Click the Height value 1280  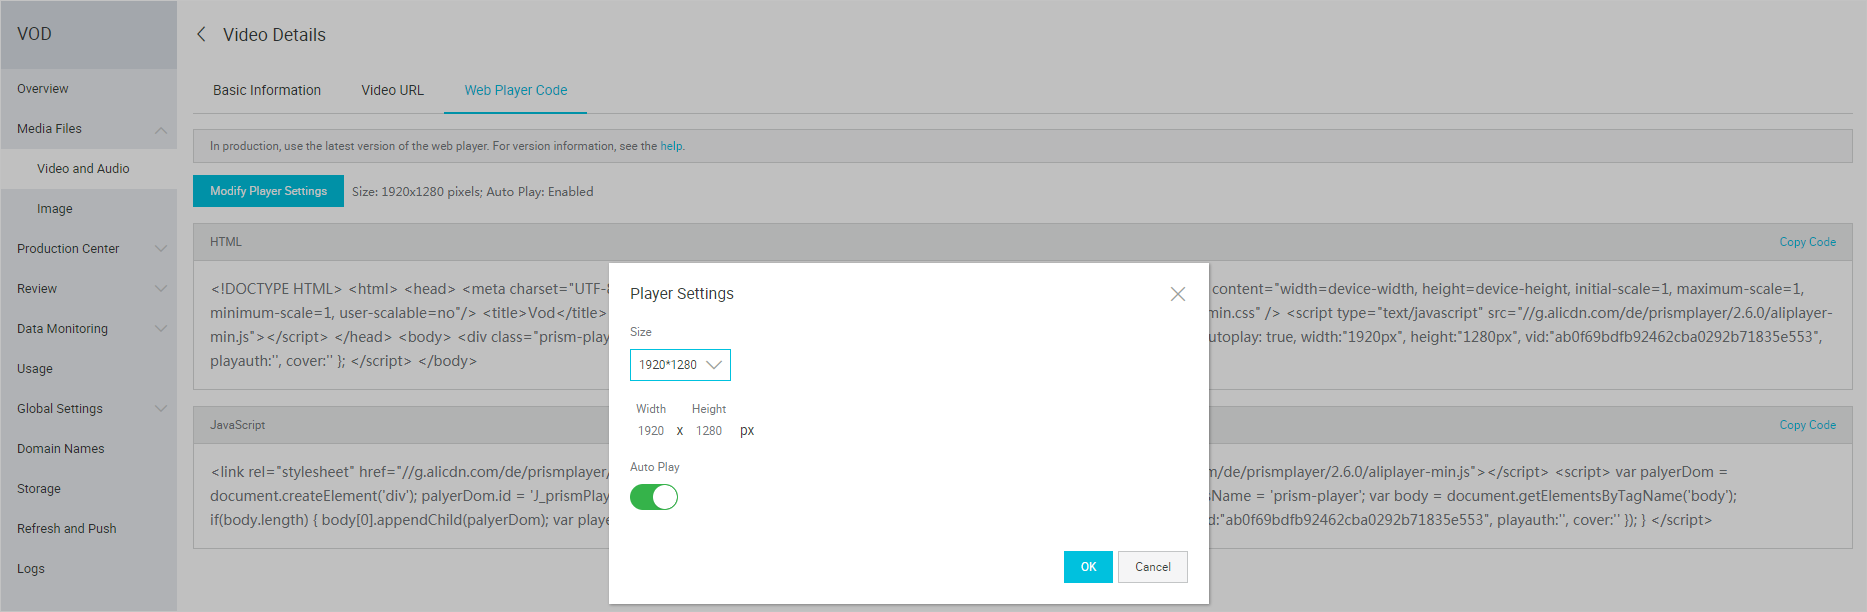pos(709,431)
